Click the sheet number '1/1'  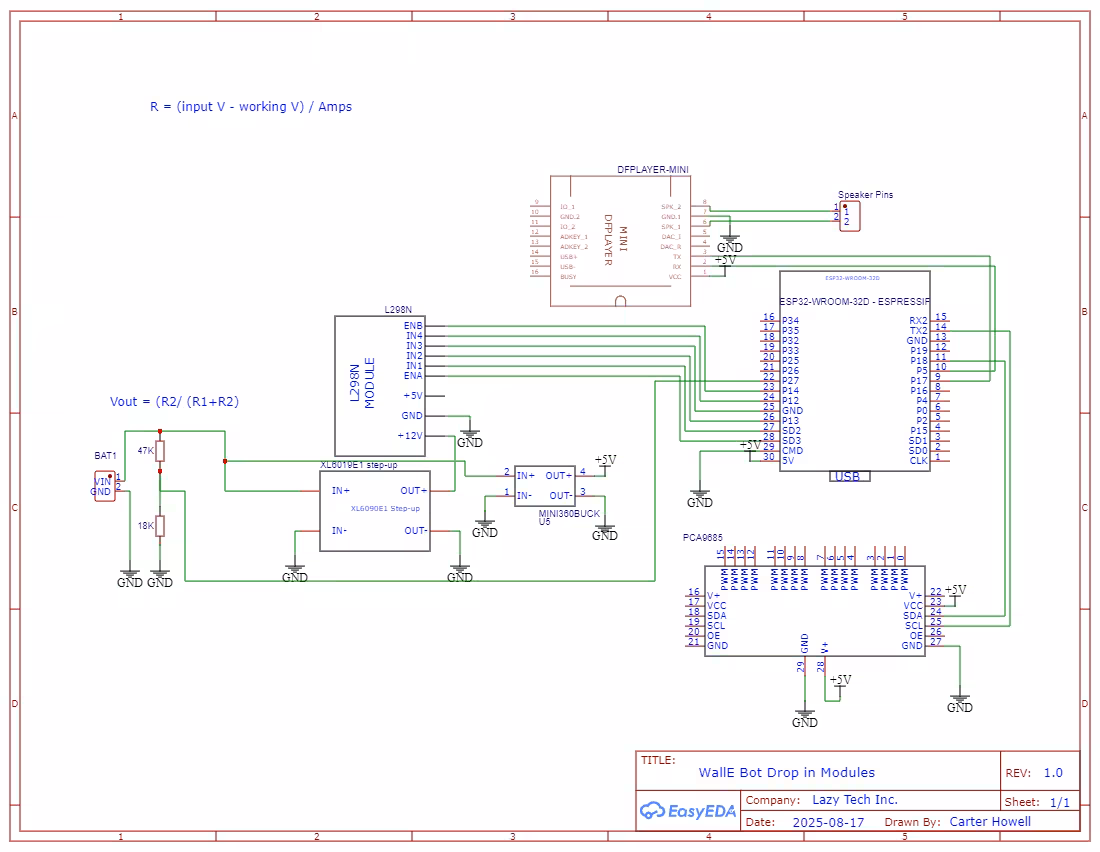[x=1059, y=802]
